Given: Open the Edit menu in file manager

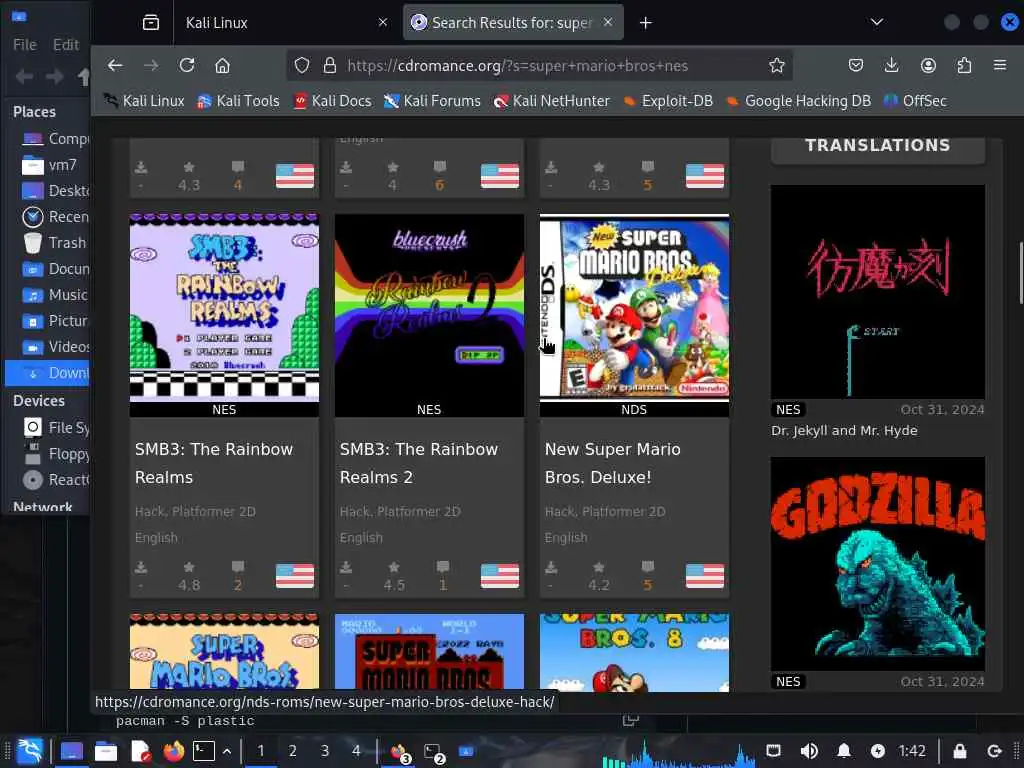Looking at the screenshot, I should point(65,44).
